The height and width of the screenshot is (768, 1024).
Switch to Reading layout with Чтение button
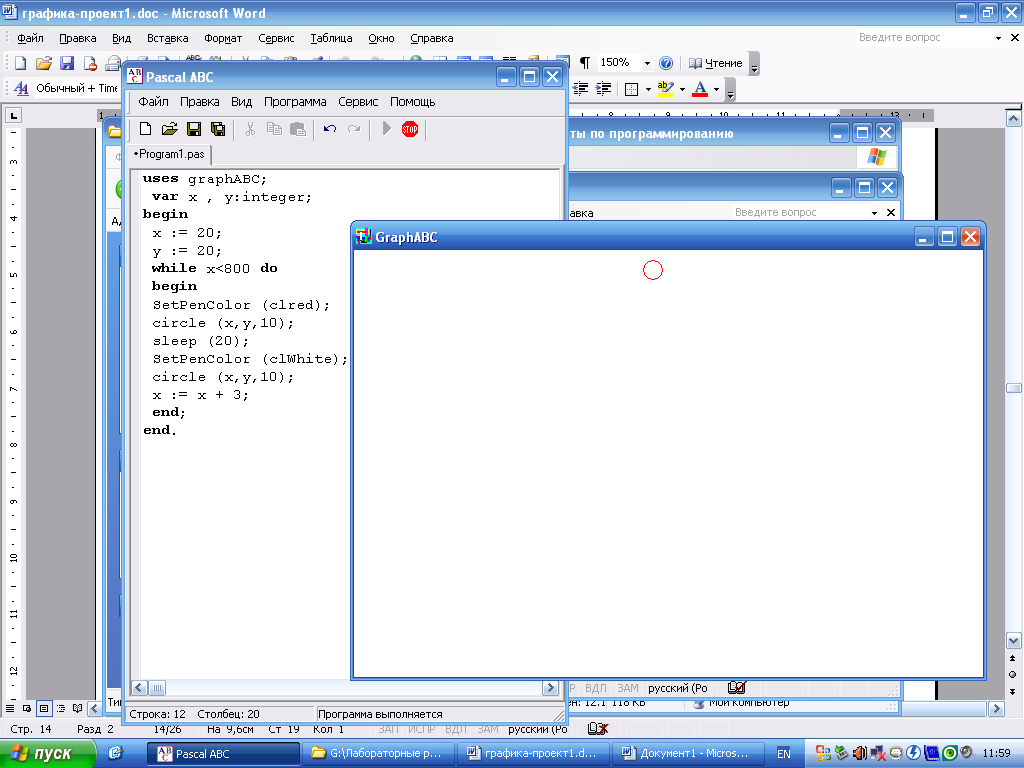(x=716, y=63)
